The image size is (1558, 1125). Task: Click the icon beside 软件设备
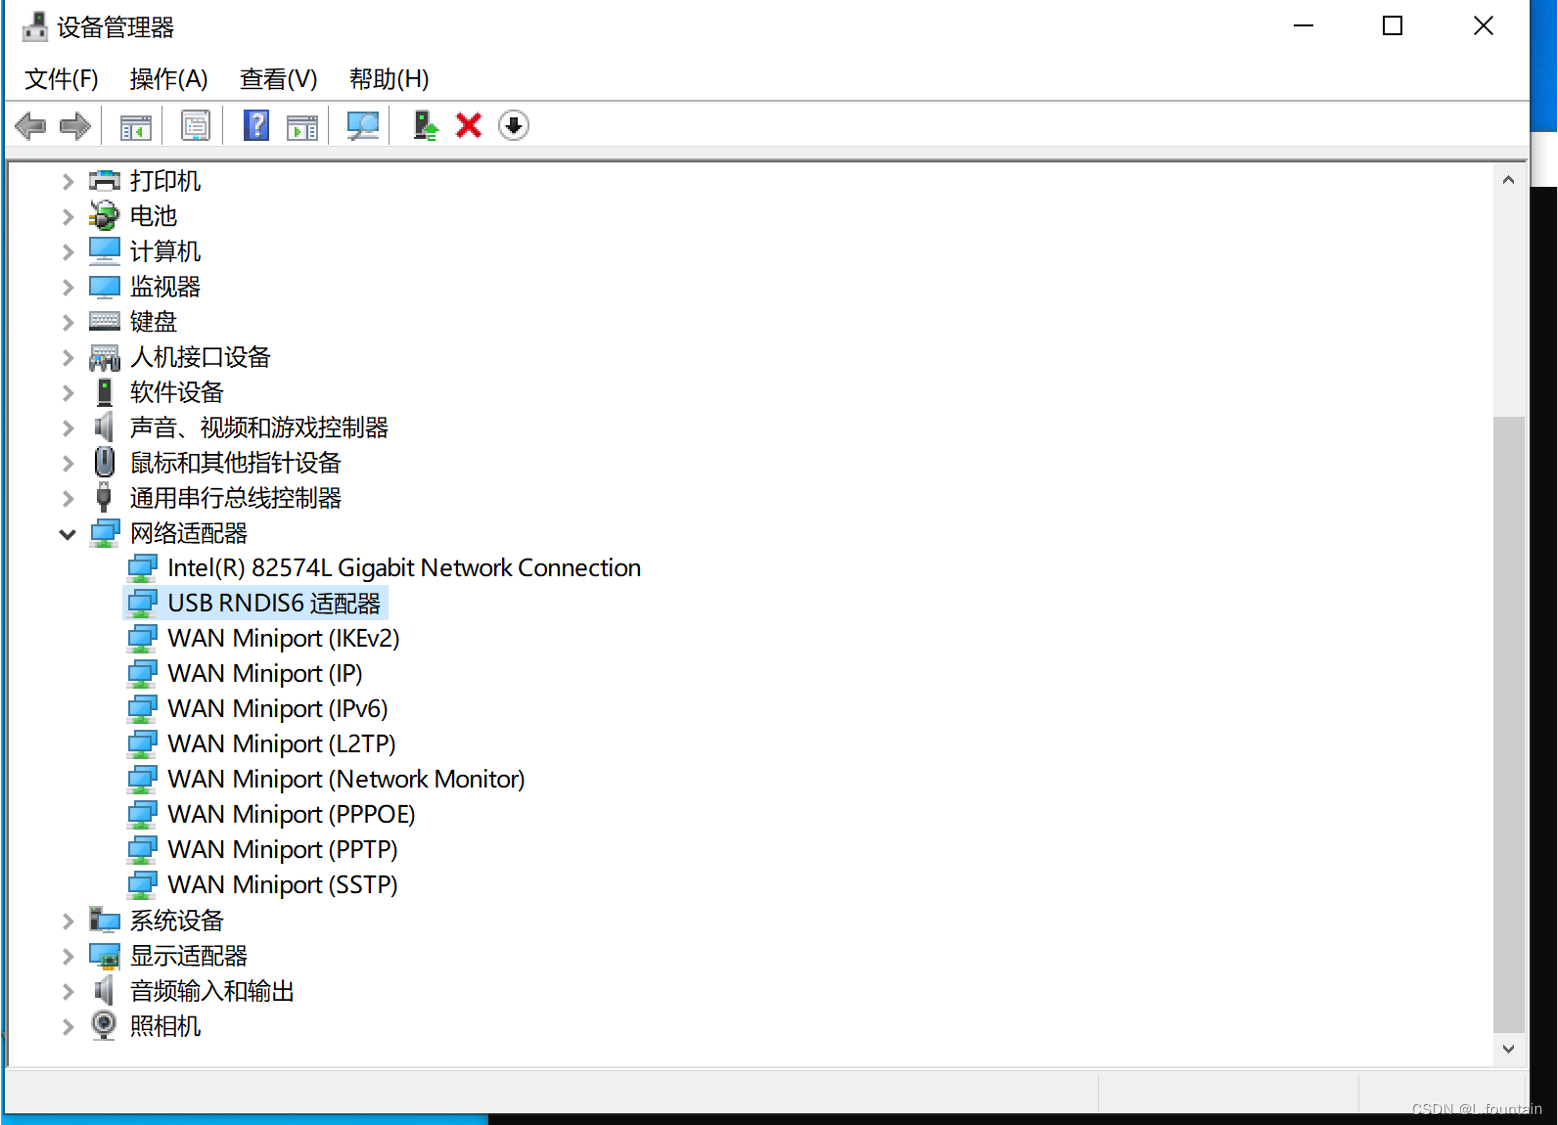coord(104,392)
